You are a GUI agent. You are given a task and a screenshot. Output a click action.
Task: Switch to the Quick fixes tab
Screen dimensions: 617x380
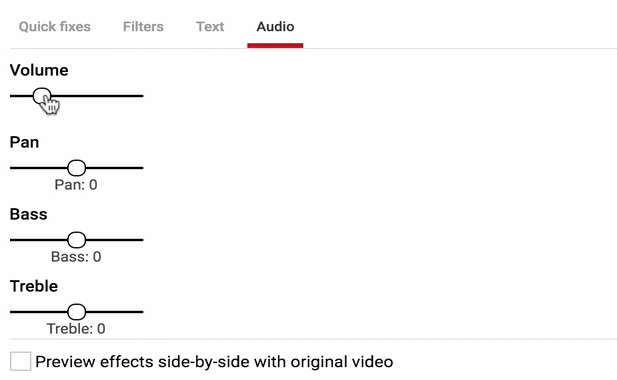tap(55, 27)
